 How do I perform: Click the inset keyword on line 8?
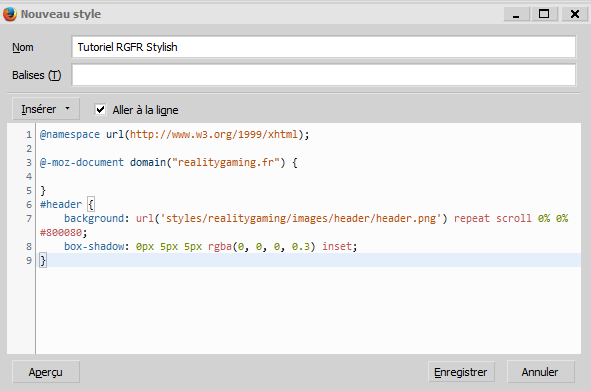(x=337, y=246)
